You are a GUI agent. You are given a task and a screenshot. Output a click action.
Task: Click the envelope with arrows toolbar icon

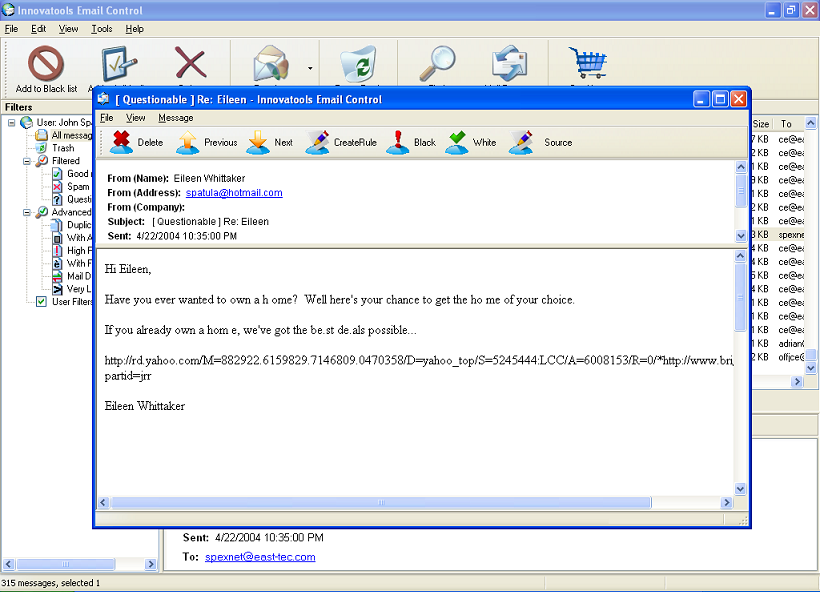click(509, 63)
